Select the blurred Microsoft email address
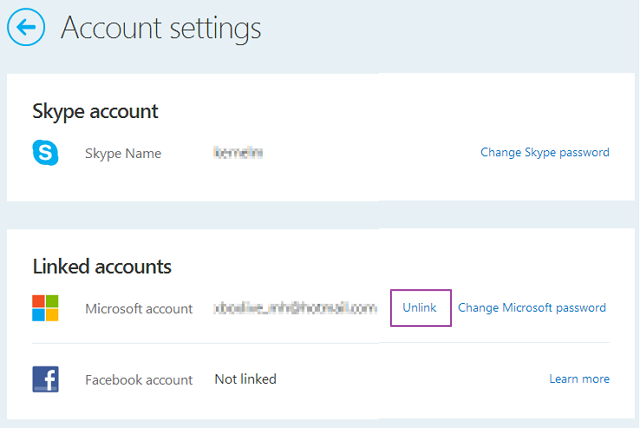The width and height of the screenshot is (640, 428). (x=294, y=308)
